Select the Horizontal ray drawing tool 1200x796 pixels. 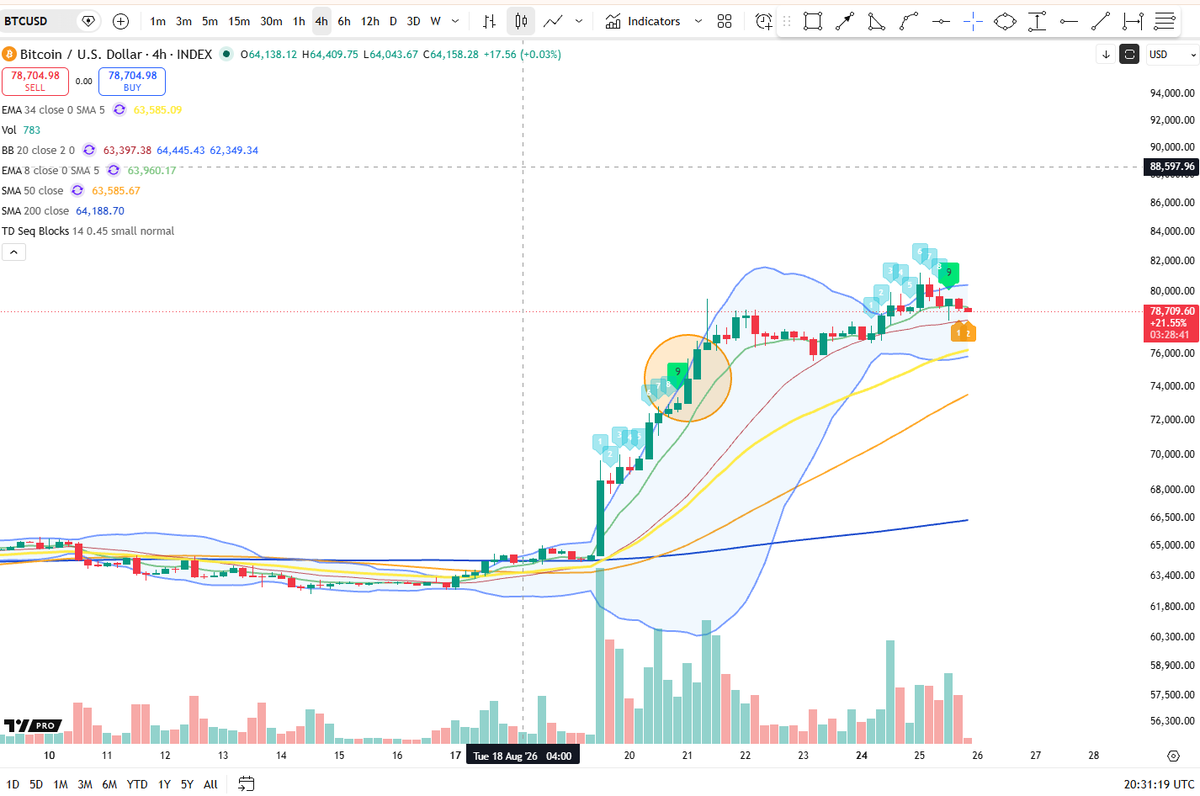1069,21
